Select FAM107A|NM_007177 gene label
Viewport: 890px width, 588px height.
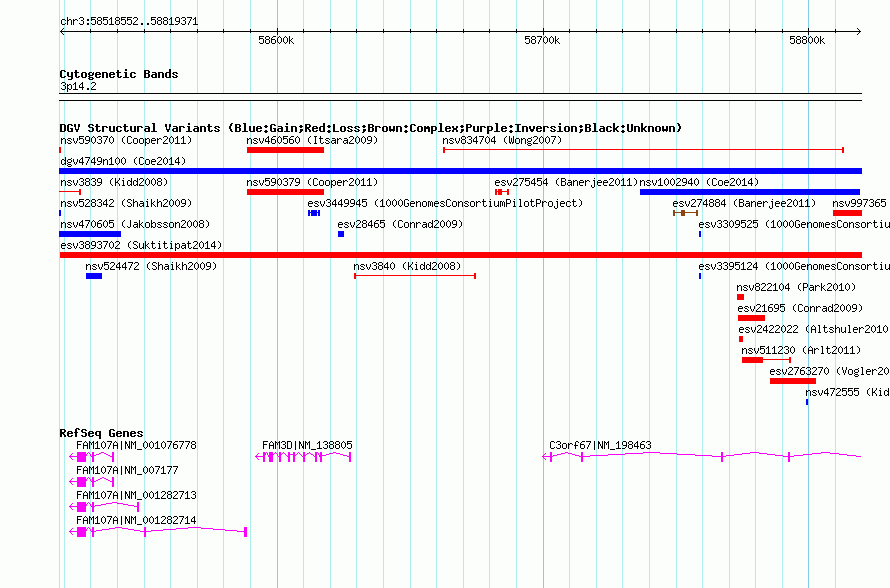pyautogui.click(x=127, y=471)
